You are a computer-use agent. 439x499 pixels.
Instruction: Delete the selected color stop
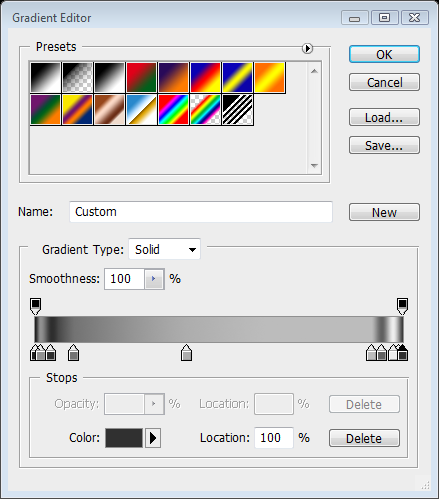(364, 438)
